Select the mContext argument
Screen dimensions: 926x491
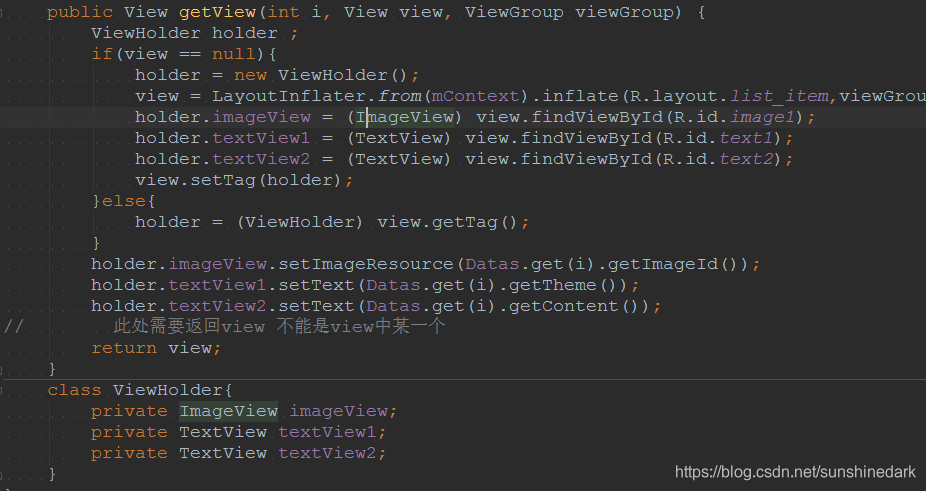point(475,96)
